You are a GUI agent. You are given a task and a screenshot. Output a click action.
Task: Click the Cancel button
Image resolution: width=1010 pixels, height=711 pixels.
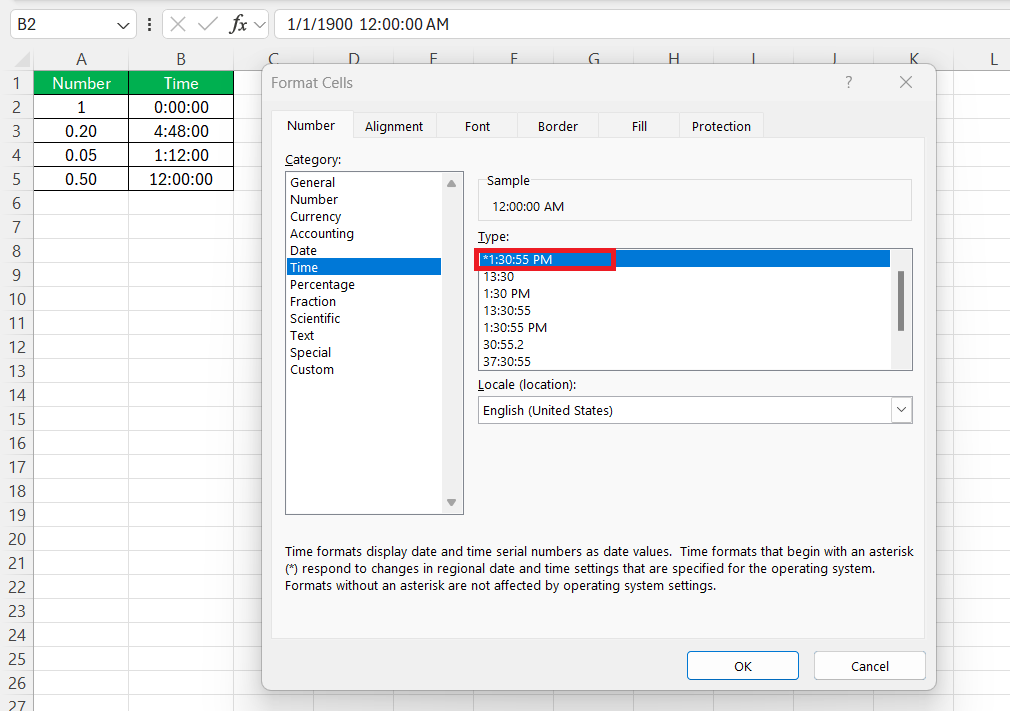click(870, 666)
